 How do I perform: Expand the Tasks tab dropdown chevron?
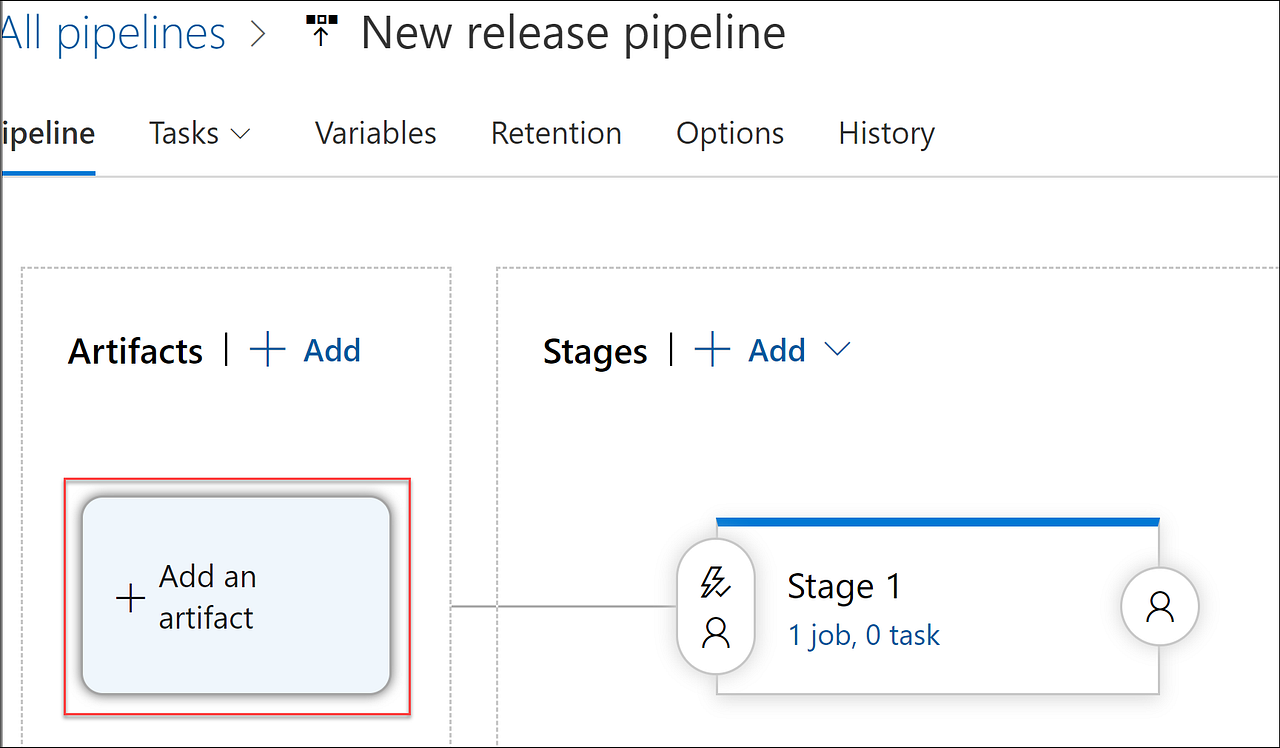[x=240, y=134]
